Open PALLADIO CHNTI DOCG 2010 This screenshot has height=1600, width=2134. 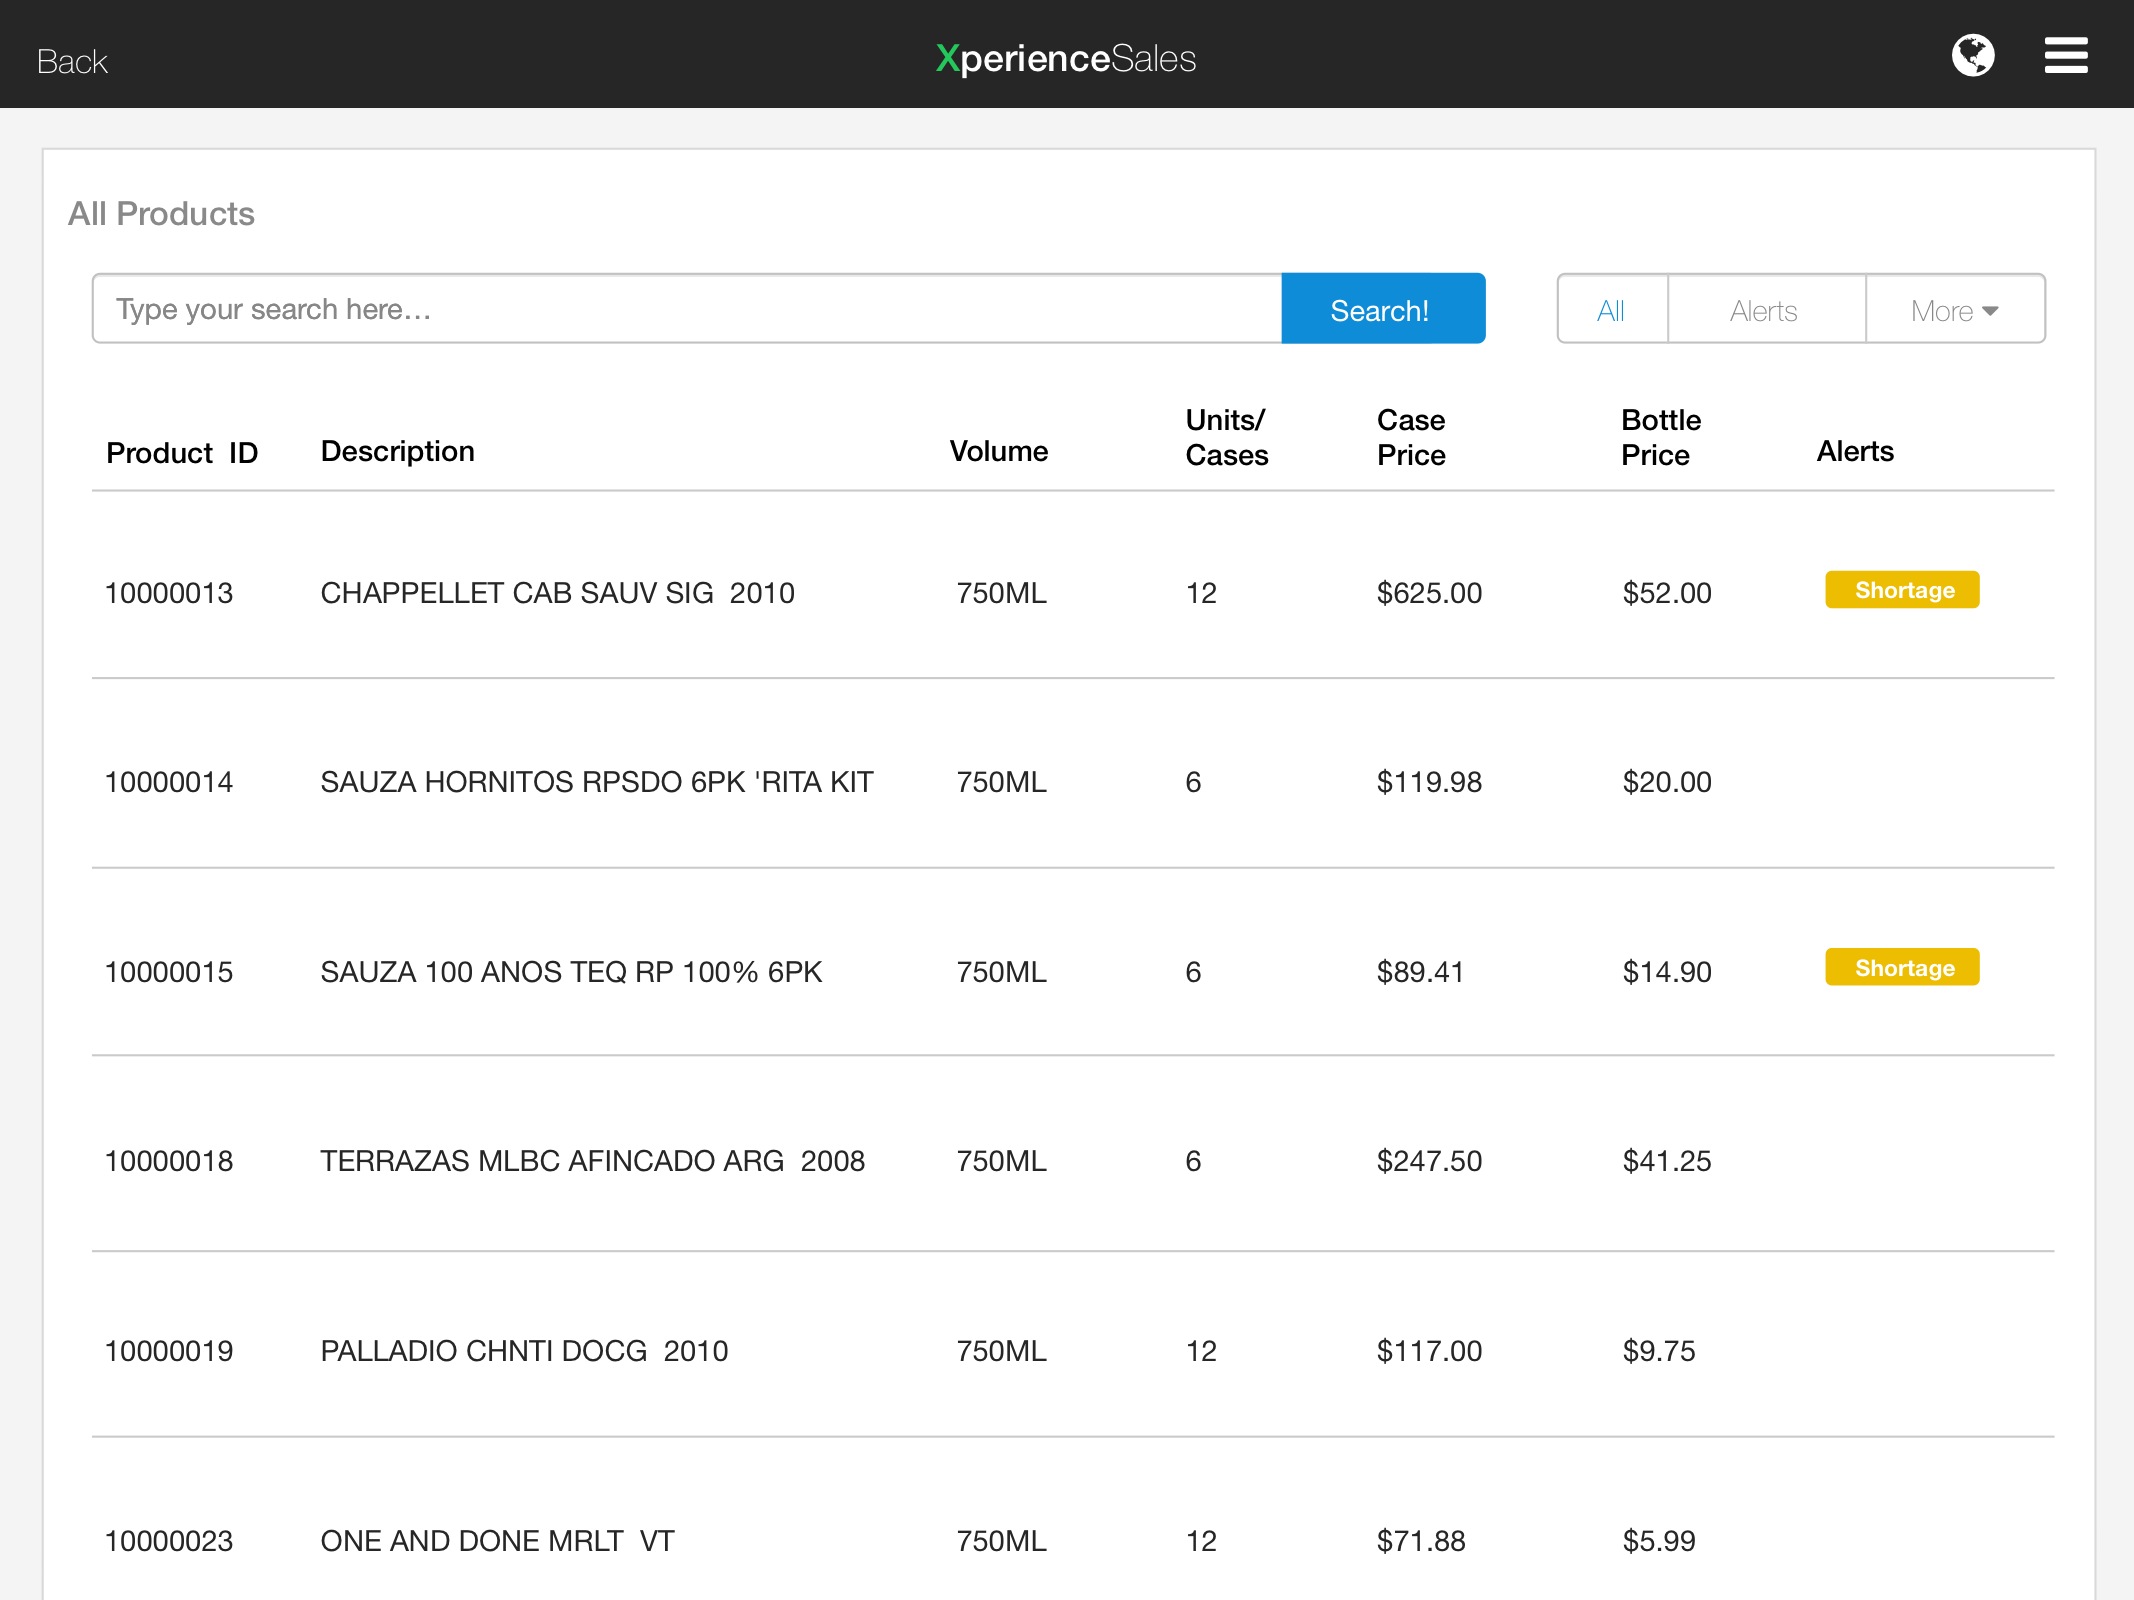point(524,1351)
